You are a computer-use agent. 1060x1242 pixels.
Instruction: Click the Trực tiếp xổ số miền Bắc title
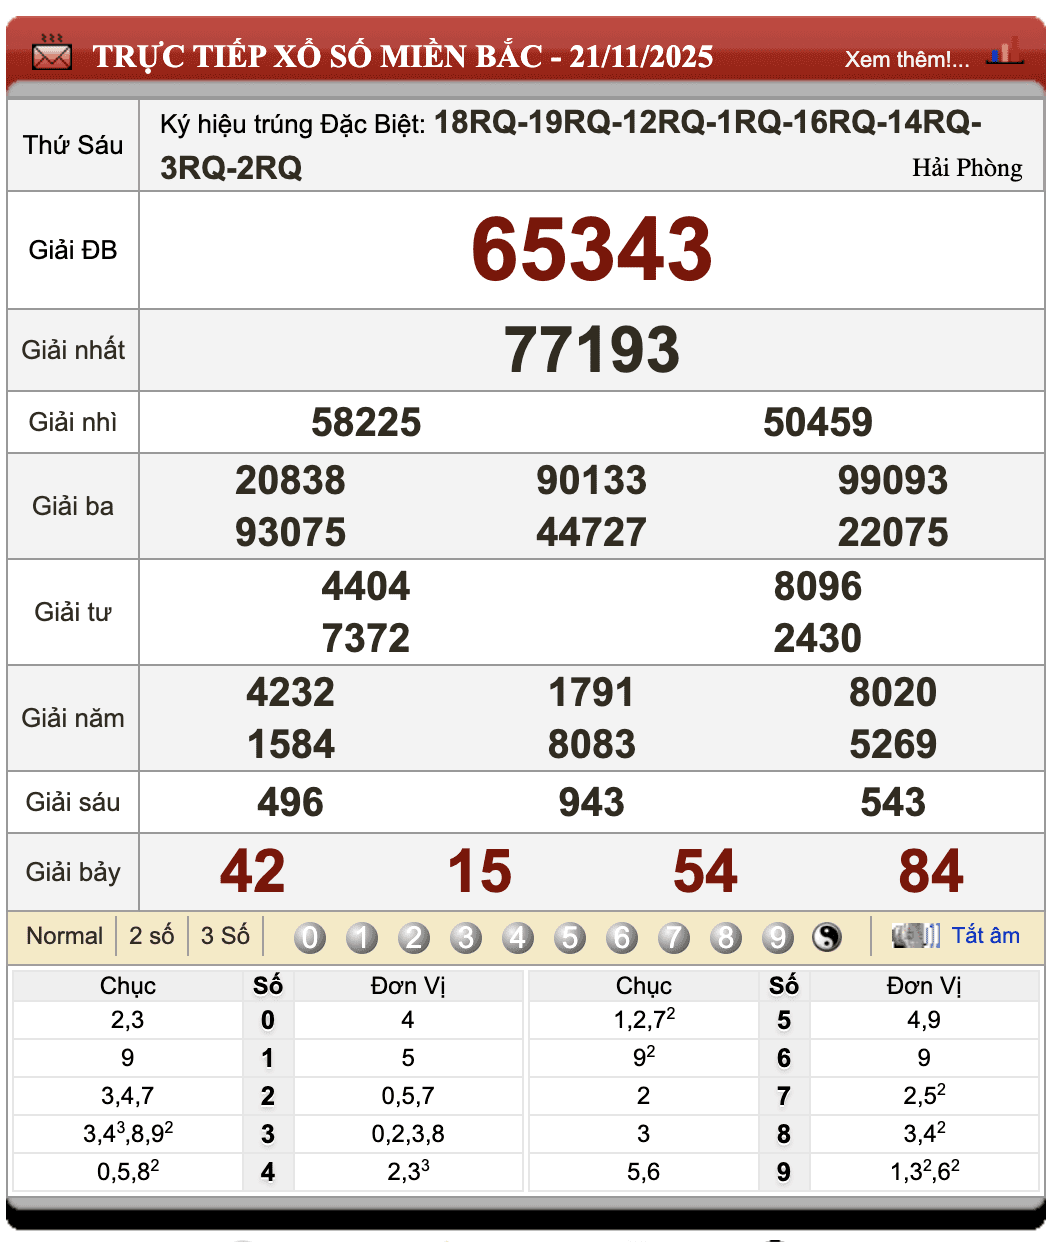402,56
